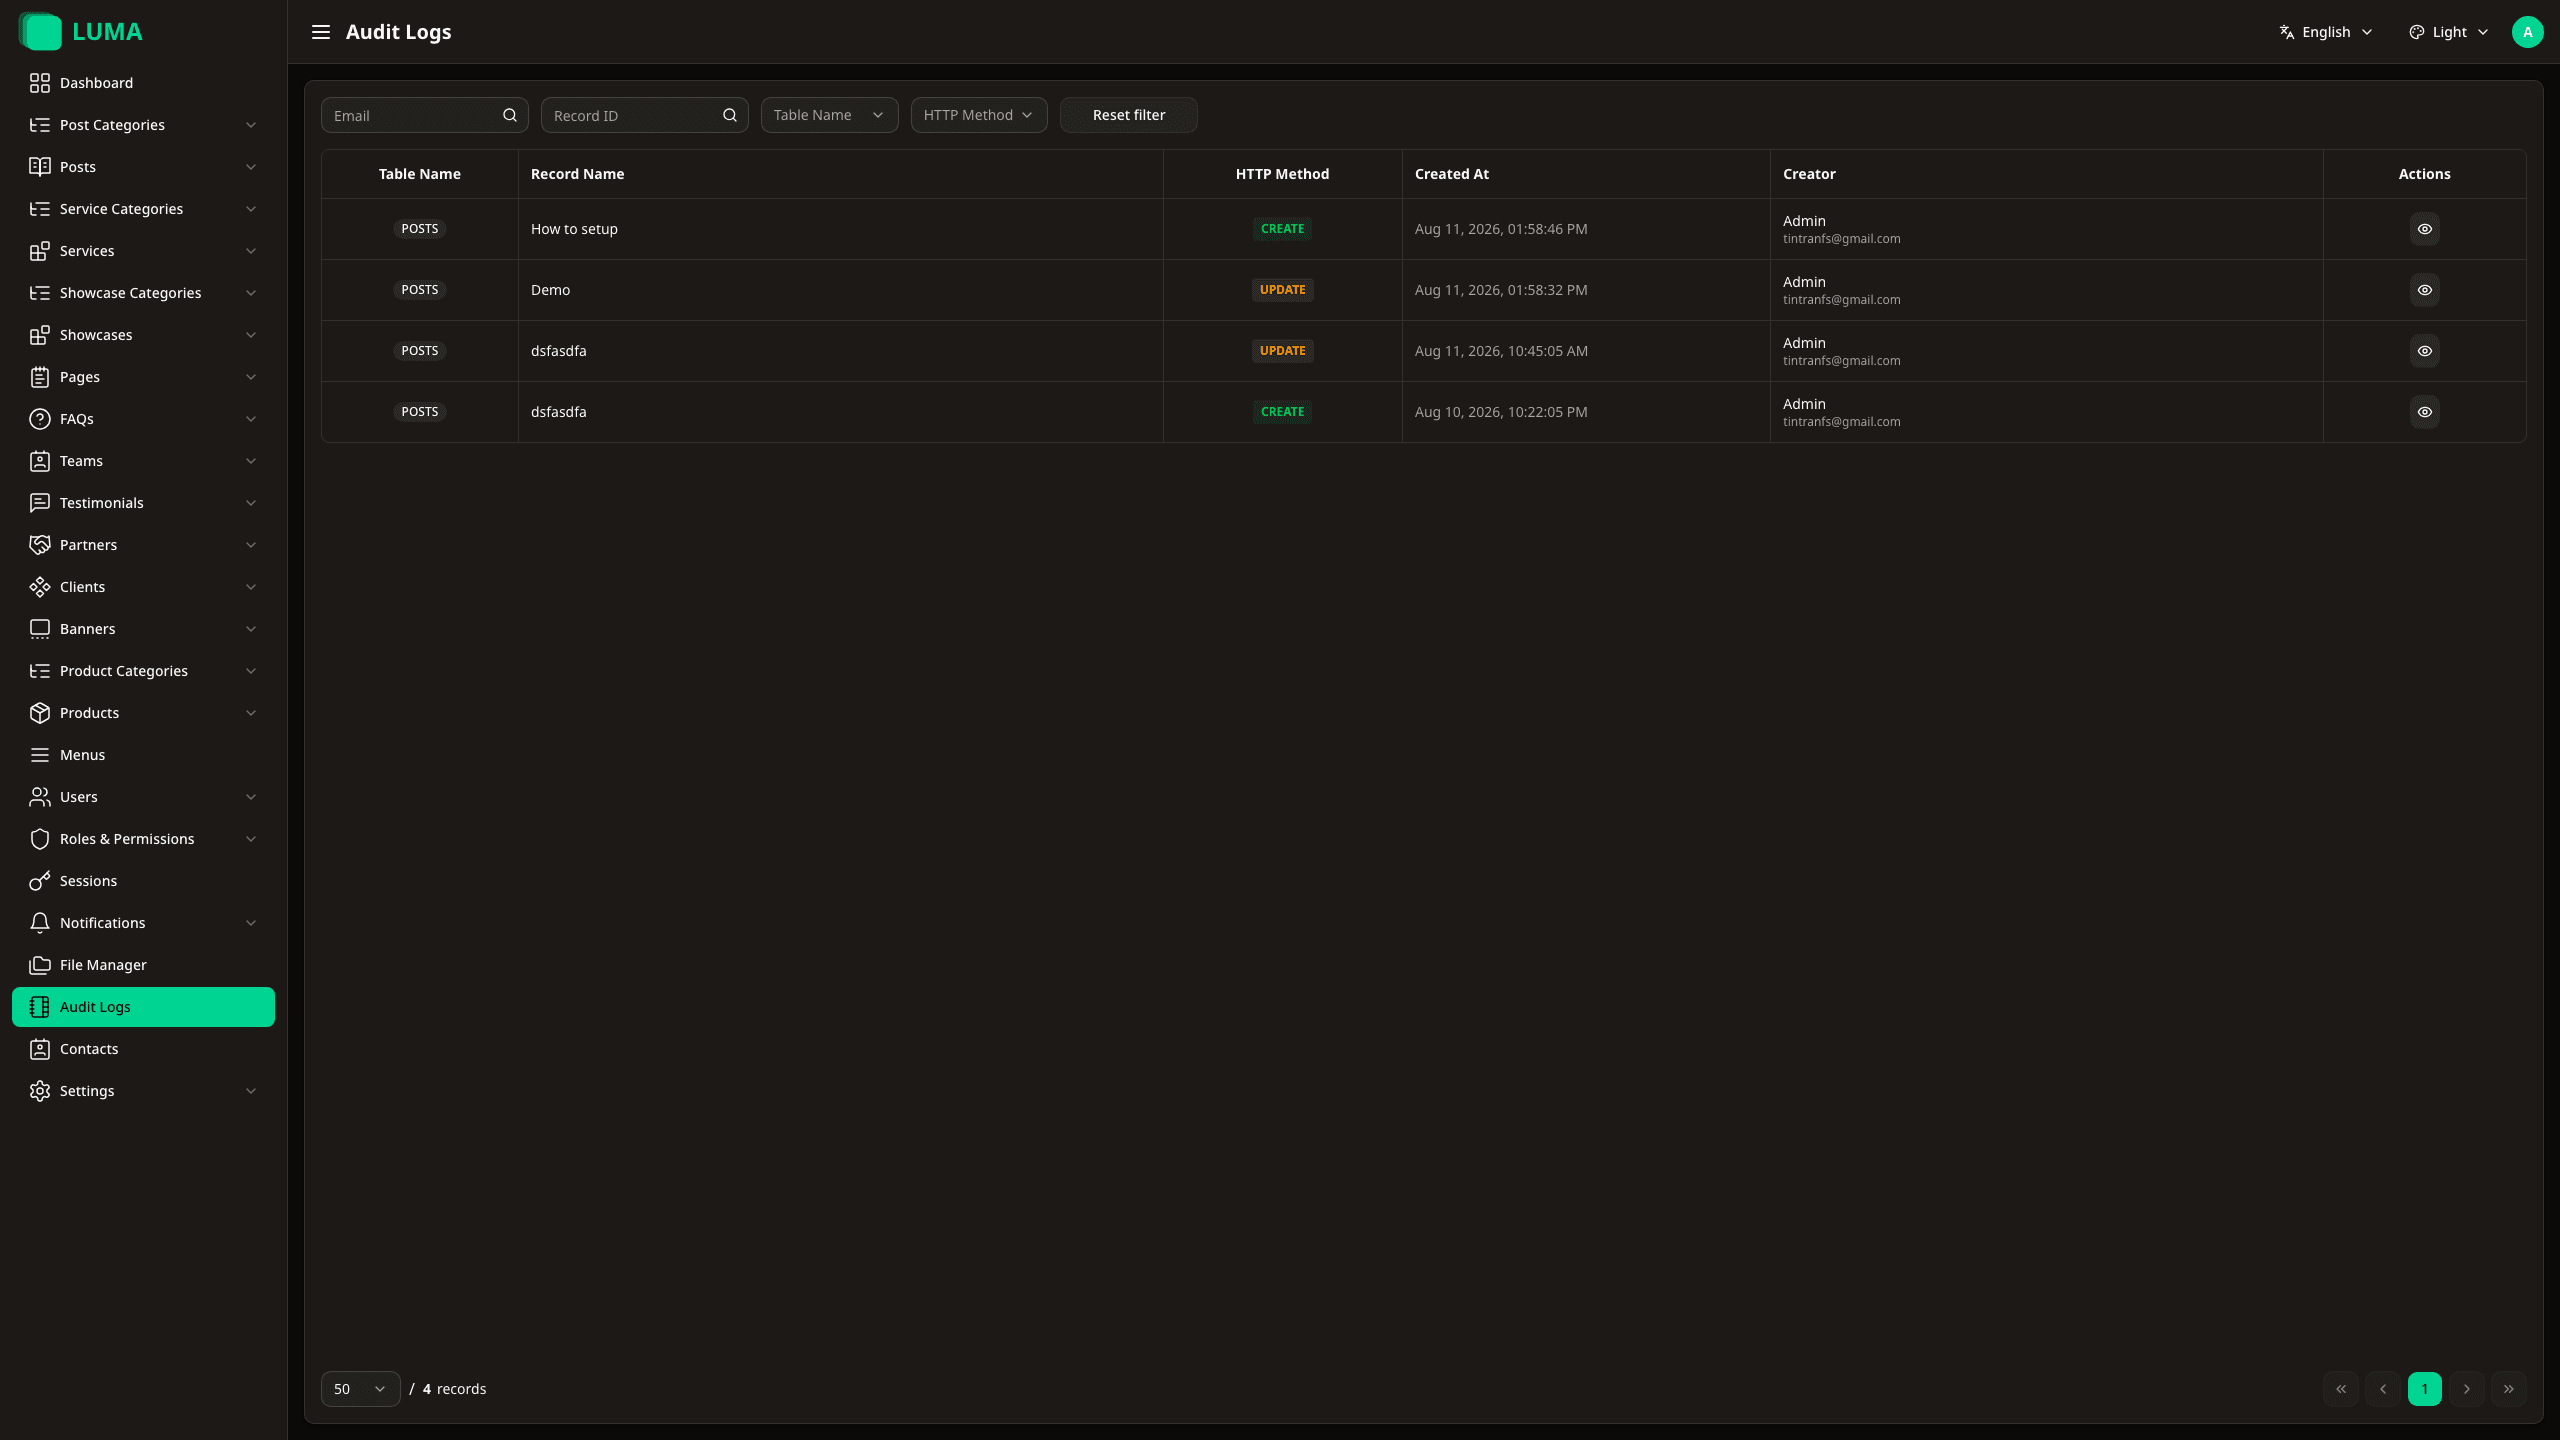Open Sessions key icon item
Image resolution: width=2560 pixels, height=1440 pixels.
coord(143,881)
